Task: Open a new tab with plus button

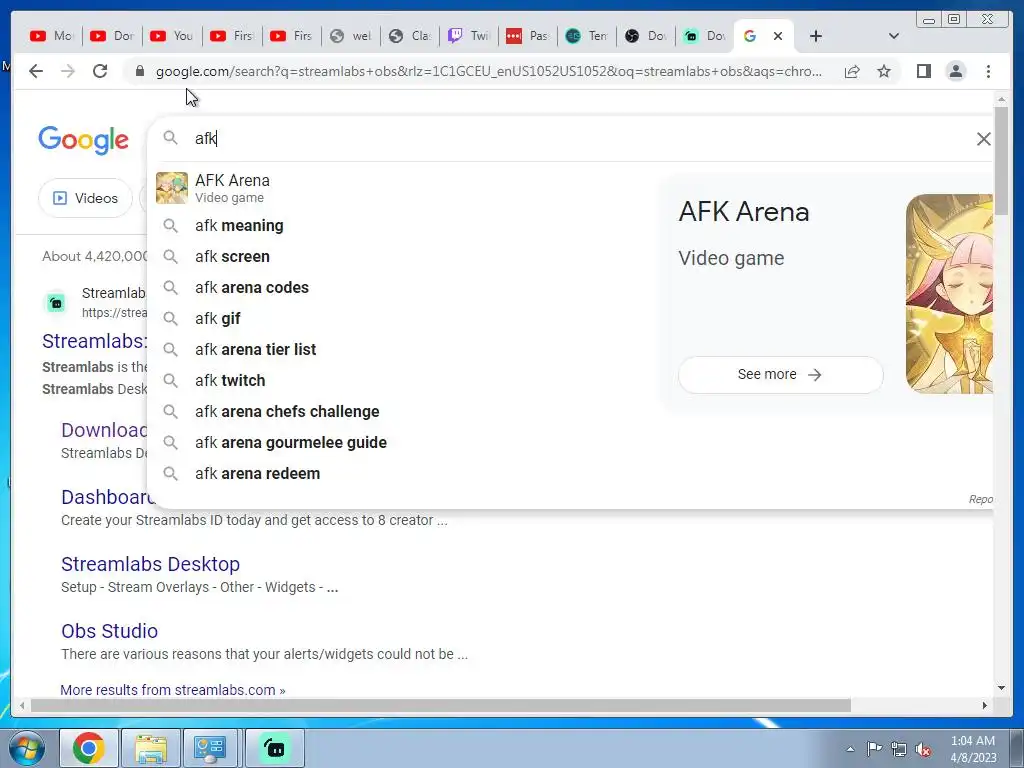Action: click(815, 36)
